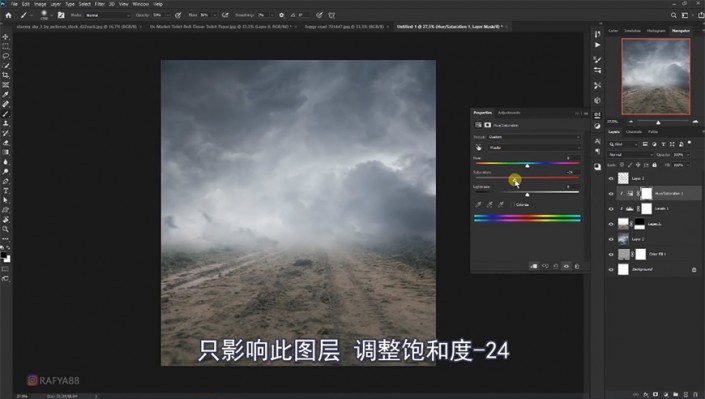
Task: Click the on-image adjustment hand tool in Properties
Action: (478, 148)
